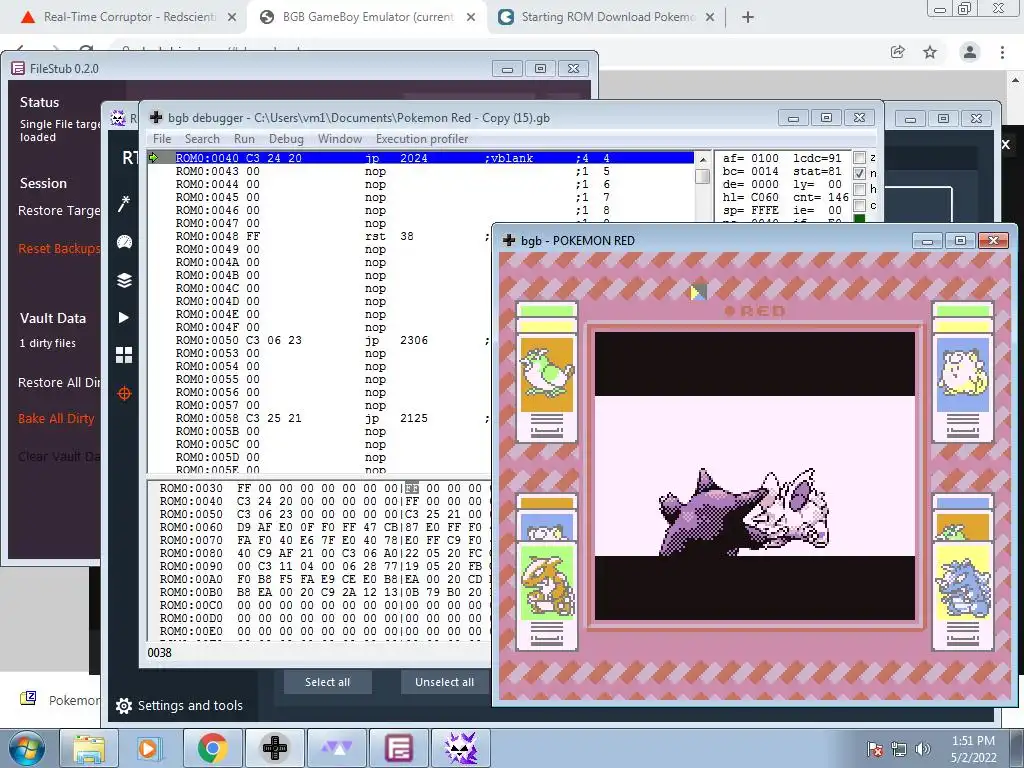Open the Window menu in bgb debugger
The height and width of the screenshot is (768, 1024).
coord(340,138)
